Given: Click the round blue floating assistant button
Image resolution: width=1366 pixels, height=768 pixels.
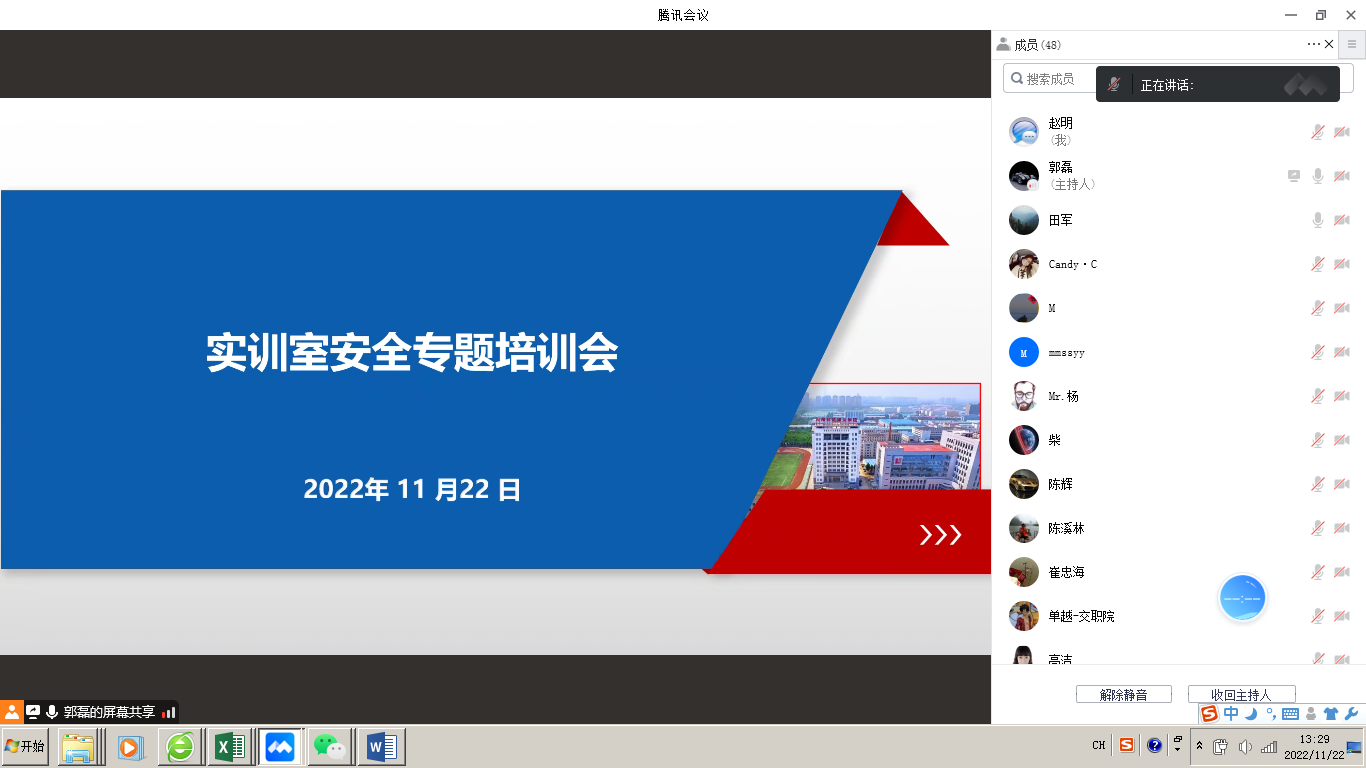Looking at the screenshot, I should tap(1243, 598).
